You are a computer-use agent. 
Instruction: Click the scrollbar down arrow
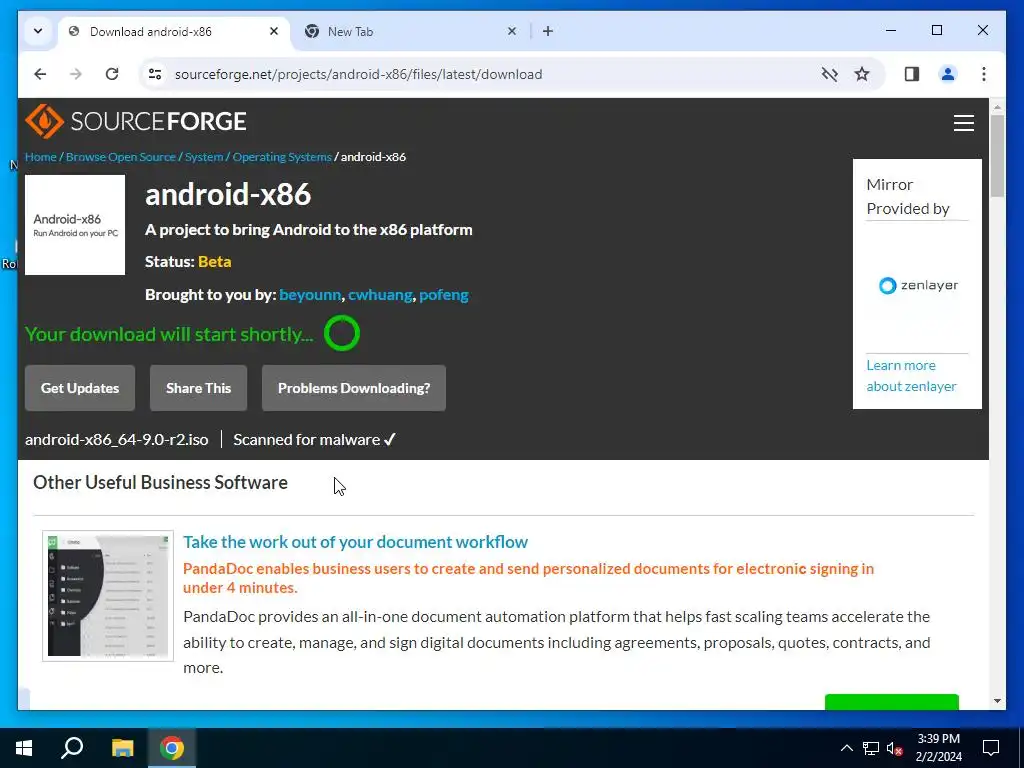tap(997, 701)
